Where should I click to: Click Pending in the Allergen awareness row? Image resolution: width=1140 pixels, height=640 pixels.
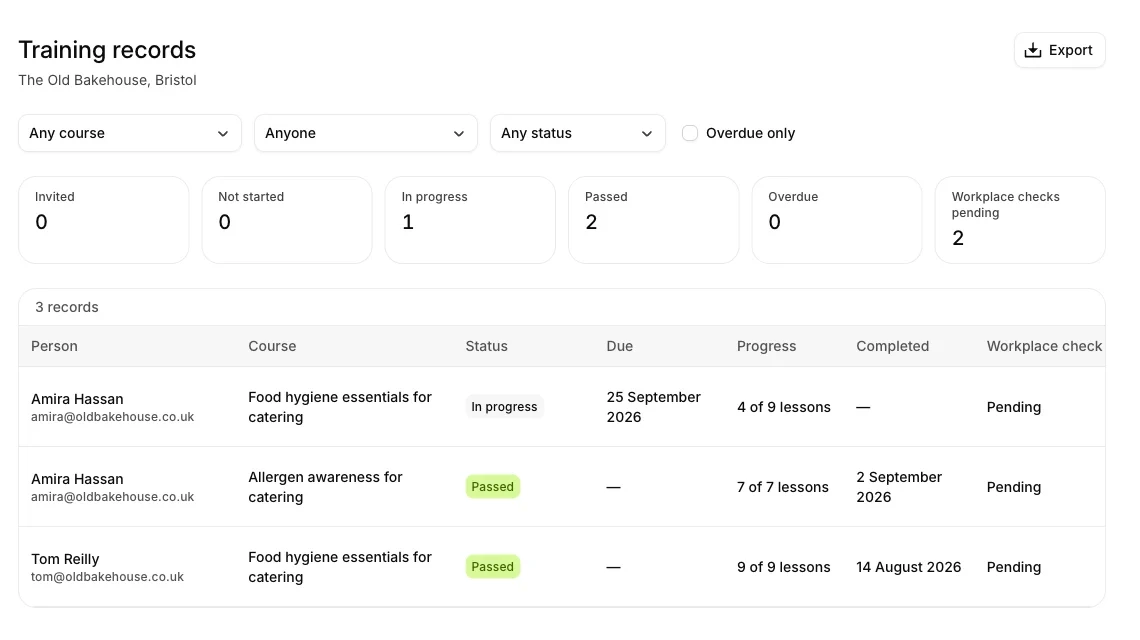[x=1013, y=487]
